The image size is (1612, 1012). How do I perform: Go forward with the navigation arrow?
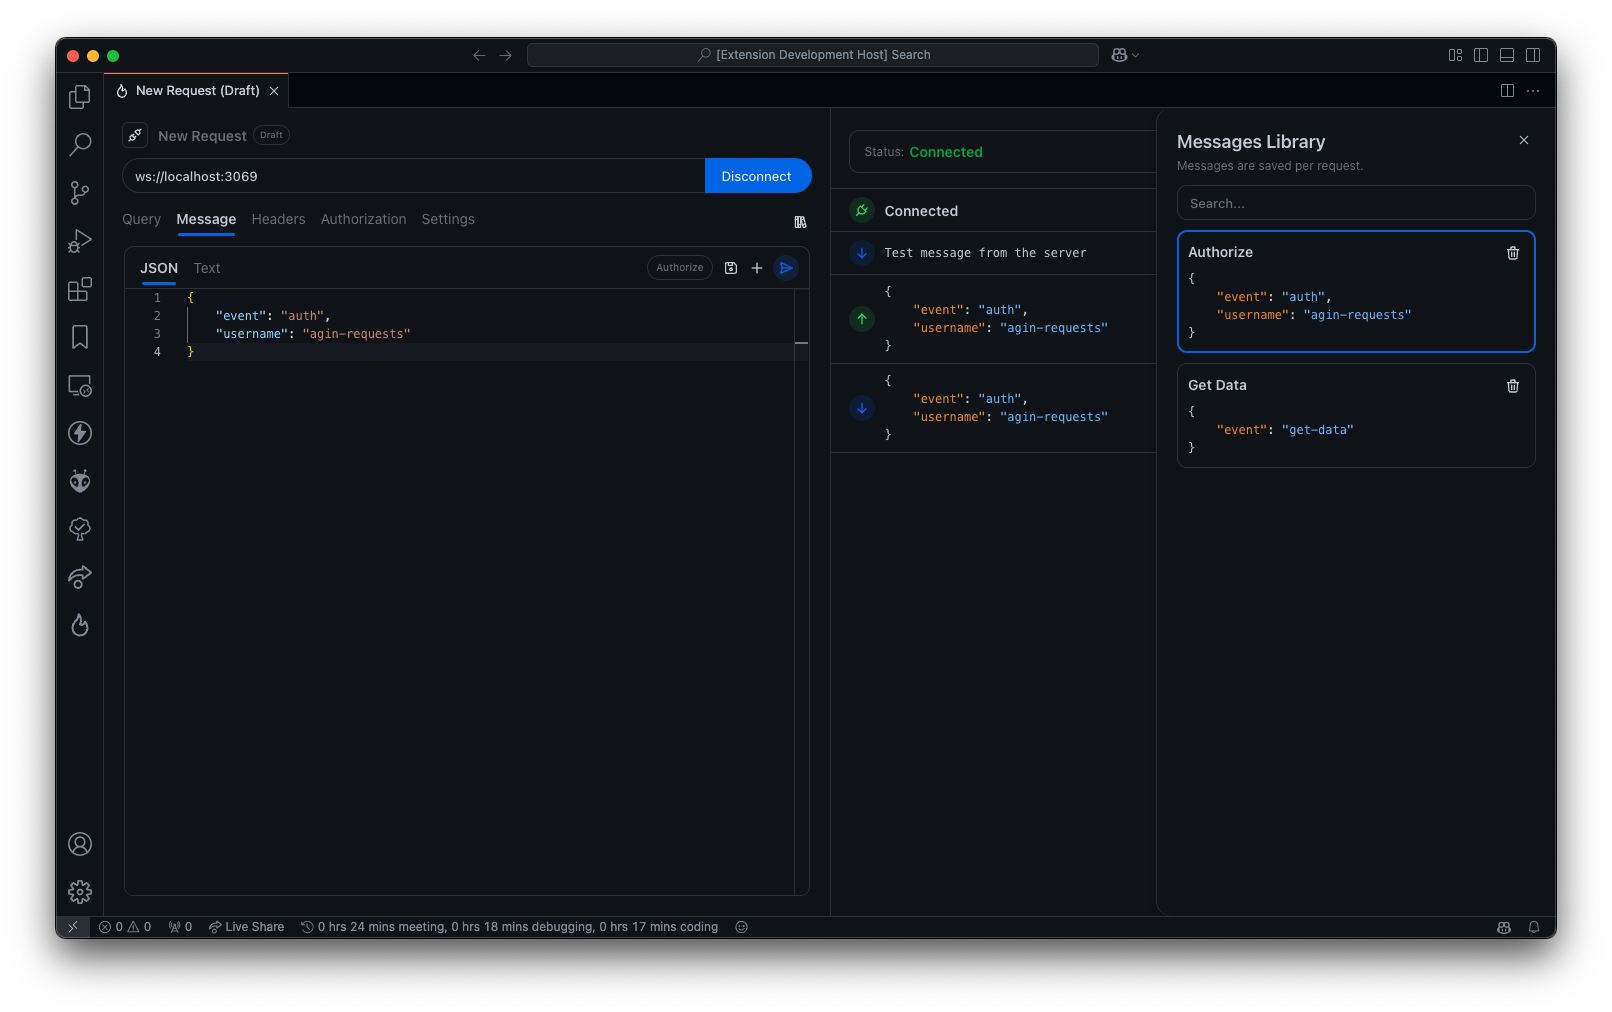coord(506,55)
